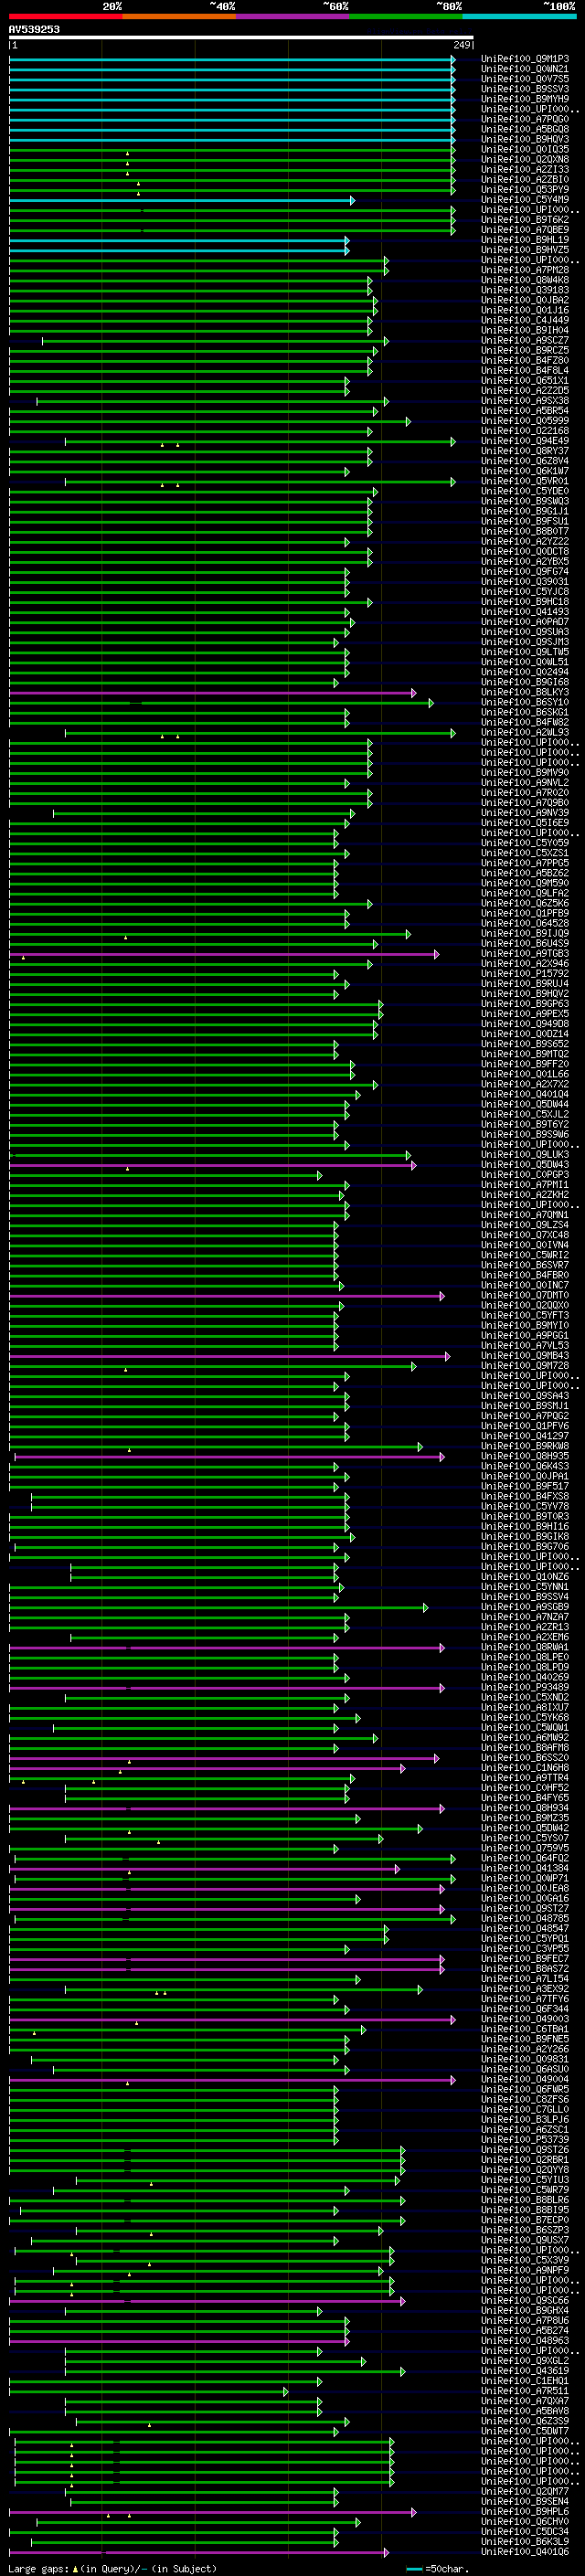
Task: Select hit UniRef100_P93489
Action: tap(525, 1688)
